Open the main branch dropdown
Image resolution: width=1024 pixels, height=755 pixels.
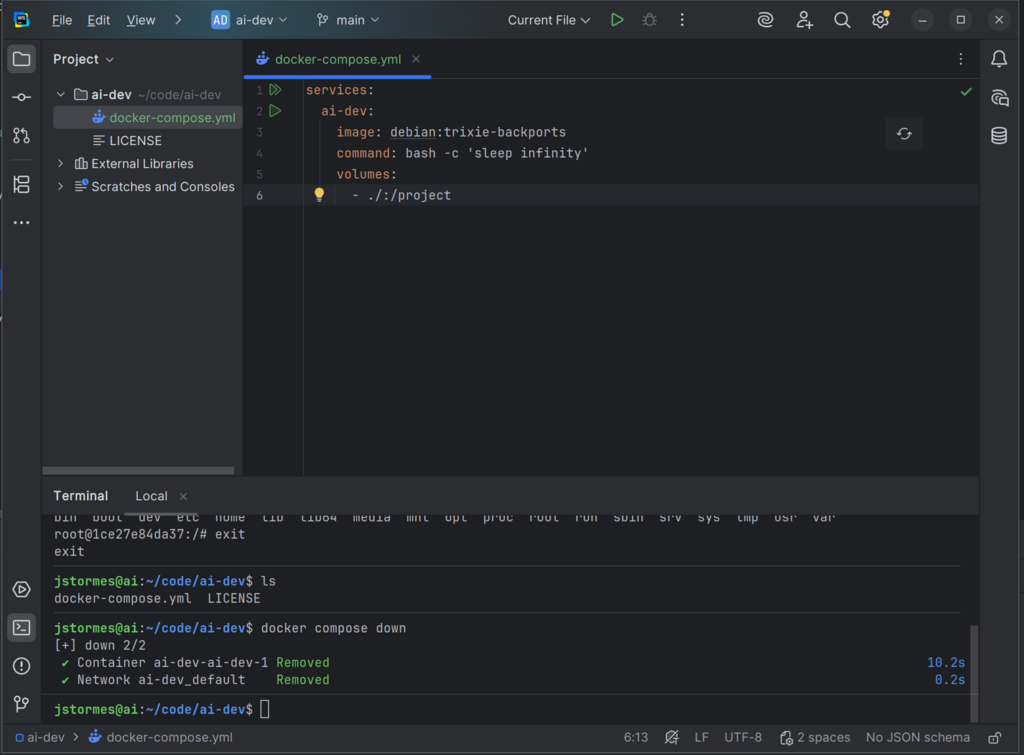coord(348,20)
